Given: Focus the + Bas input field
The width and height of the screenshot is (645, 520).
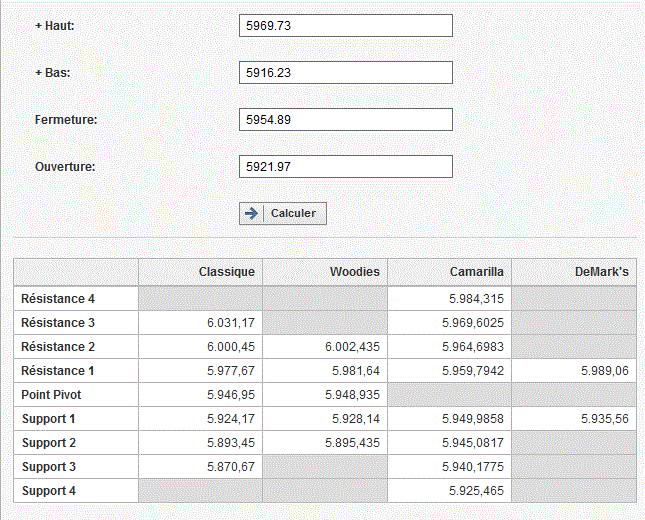Looking at the screenshot, I should tap(345, 73).
